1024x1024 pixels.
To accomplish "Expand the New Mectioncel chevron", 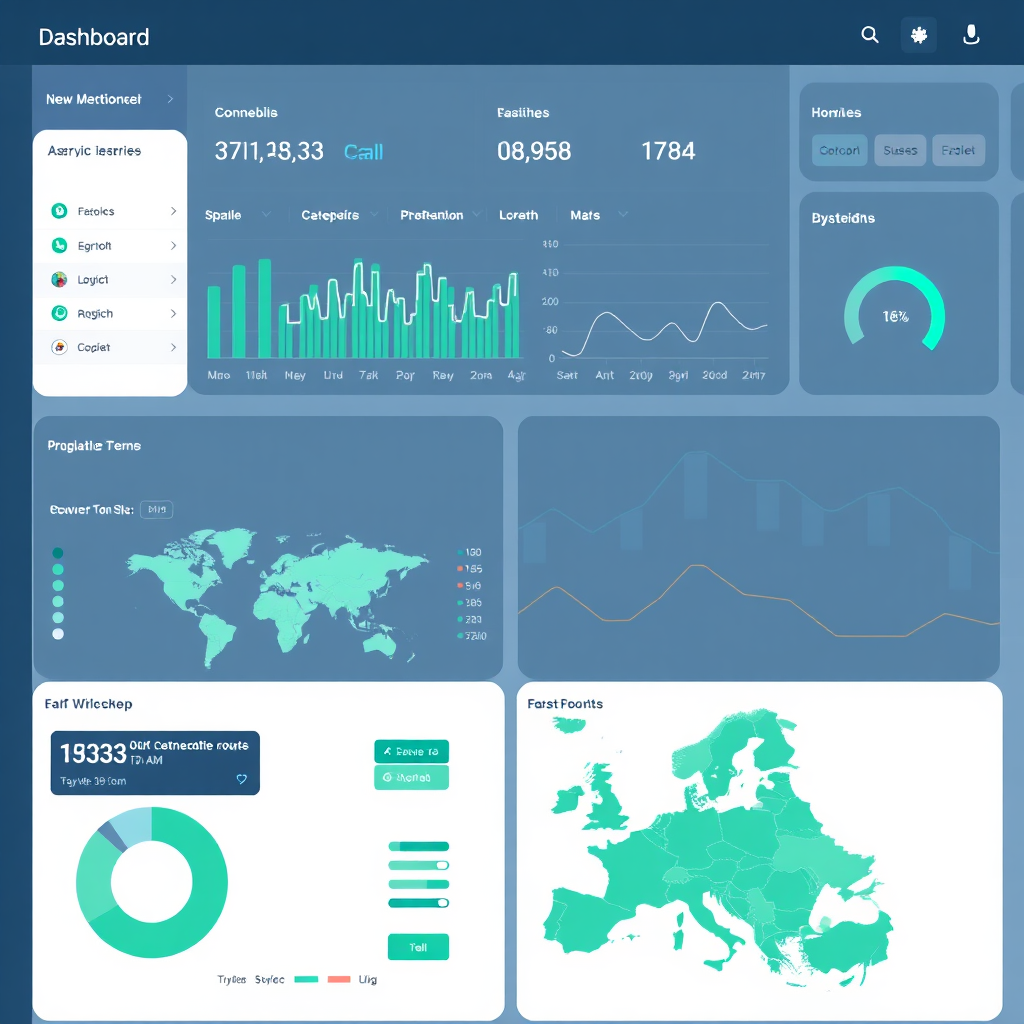I will tap(170, 99).
